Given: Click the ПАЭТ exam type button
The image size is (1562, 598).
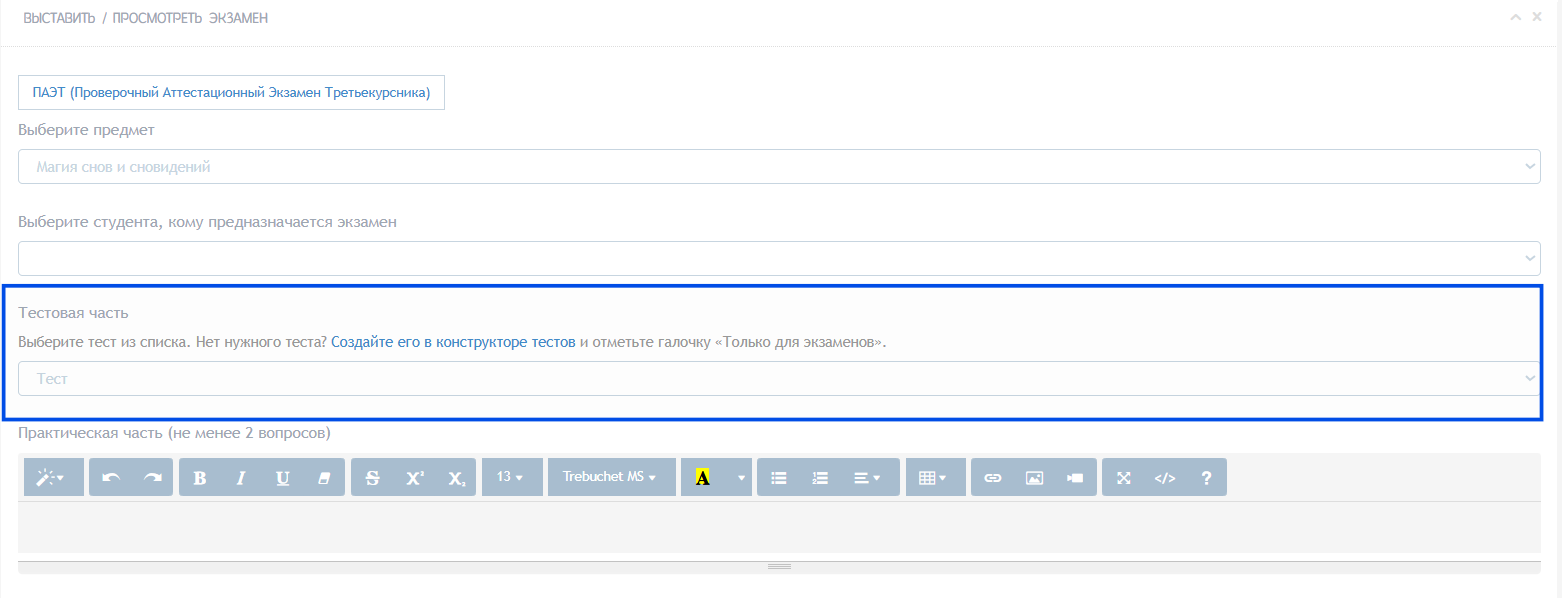Looking at the screenshot, I should click(x=231, y=93).
